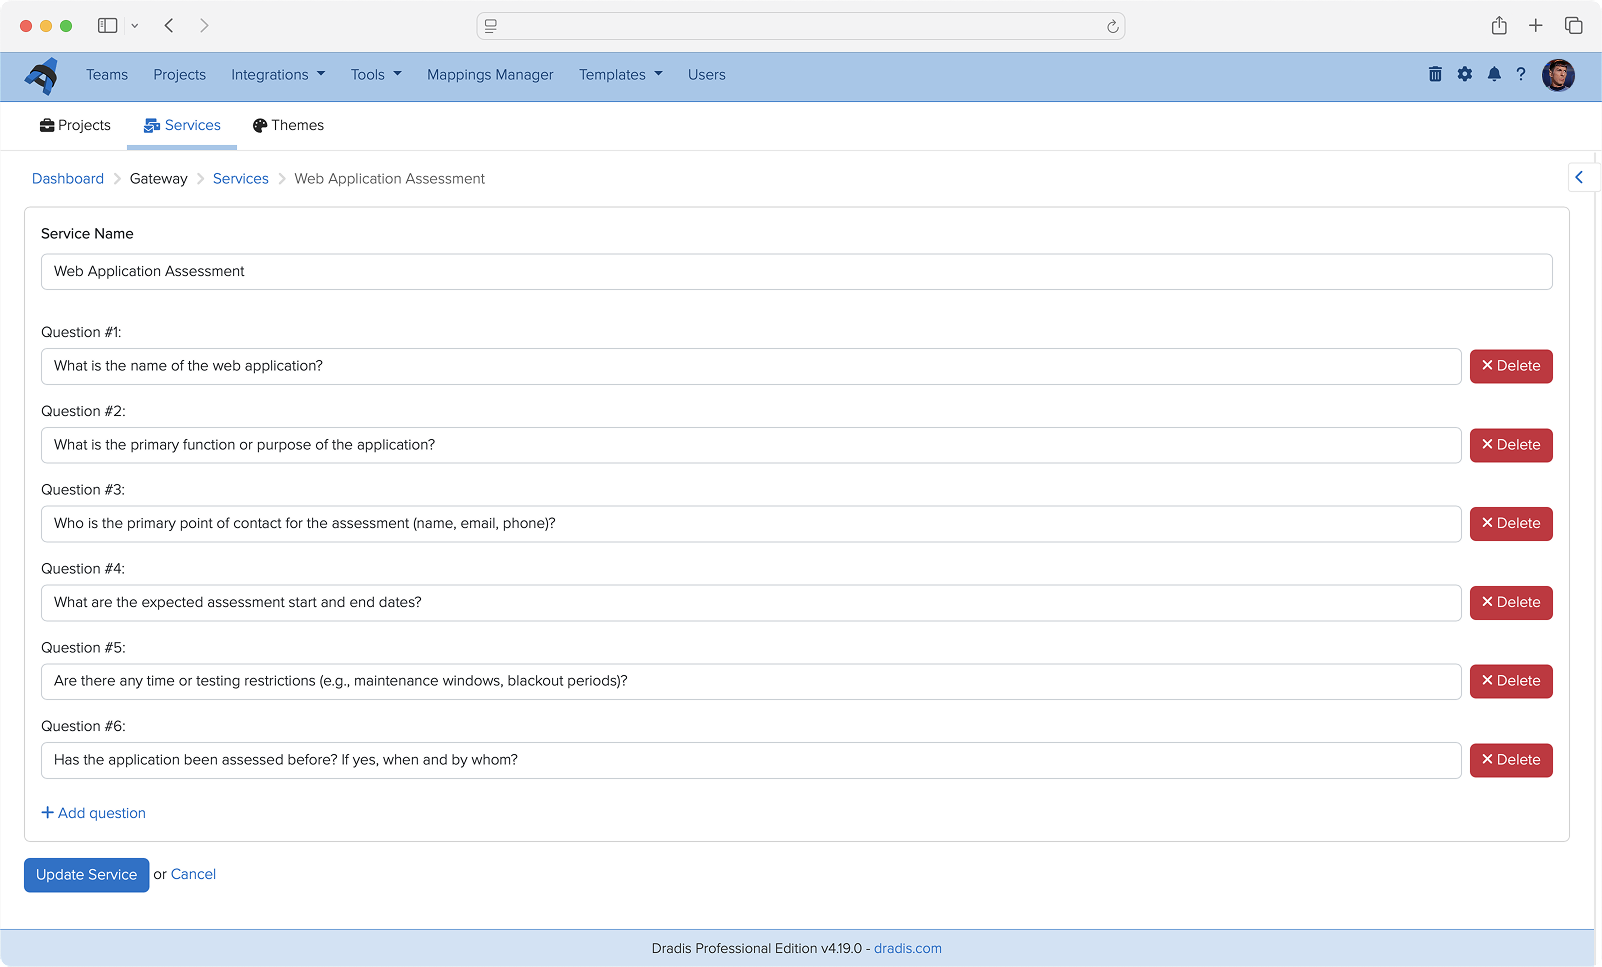Click the Update Service button
The width and height of the screenshot is (1602, 967).
point(87,875)
